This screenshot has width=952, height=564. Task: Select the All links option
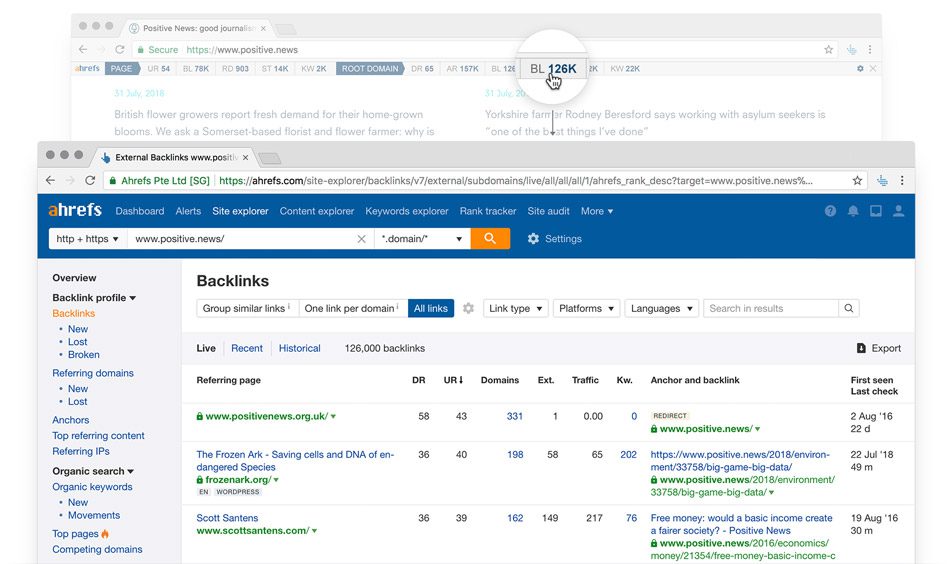(430, 308)
